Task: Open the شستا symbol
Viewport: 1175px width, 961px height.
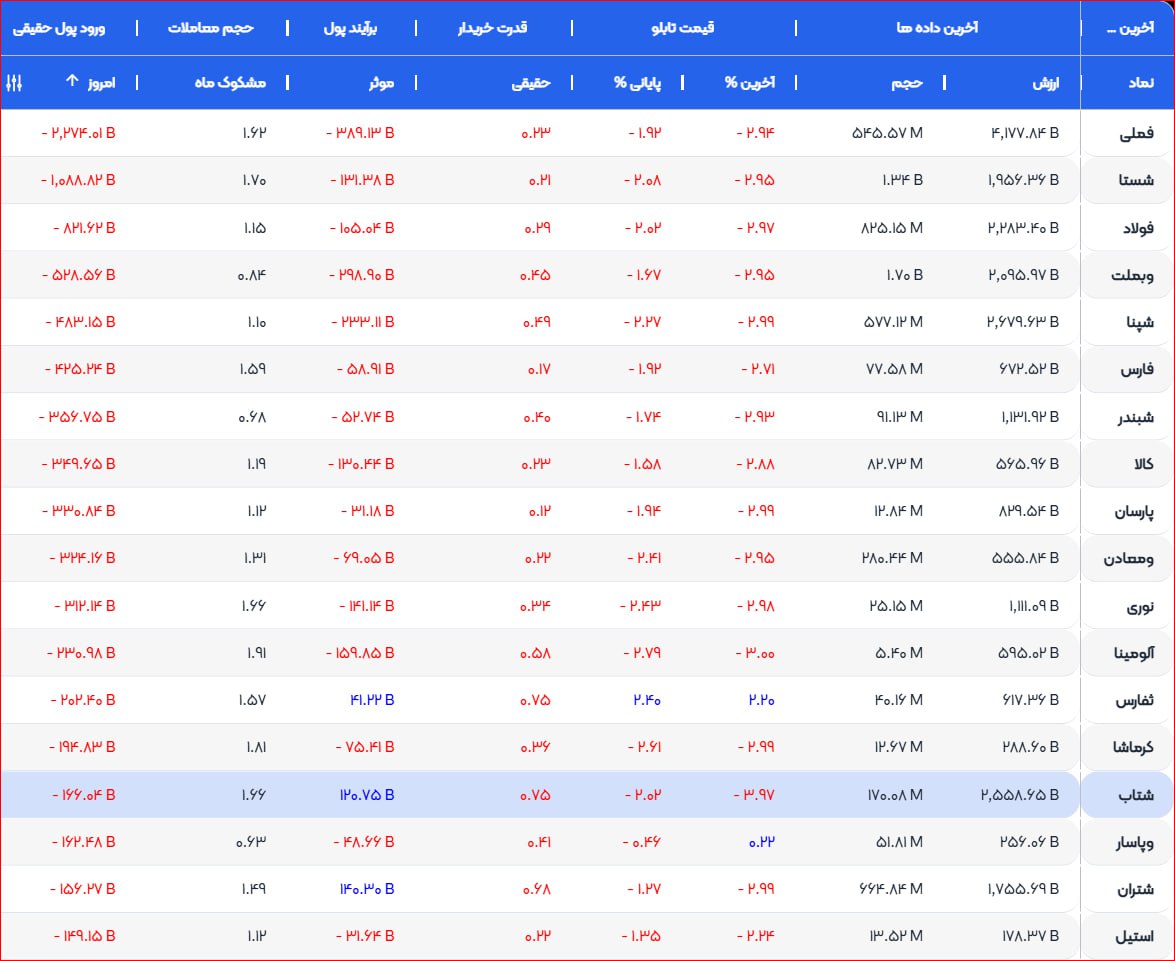Action: tap(1135, 180)
